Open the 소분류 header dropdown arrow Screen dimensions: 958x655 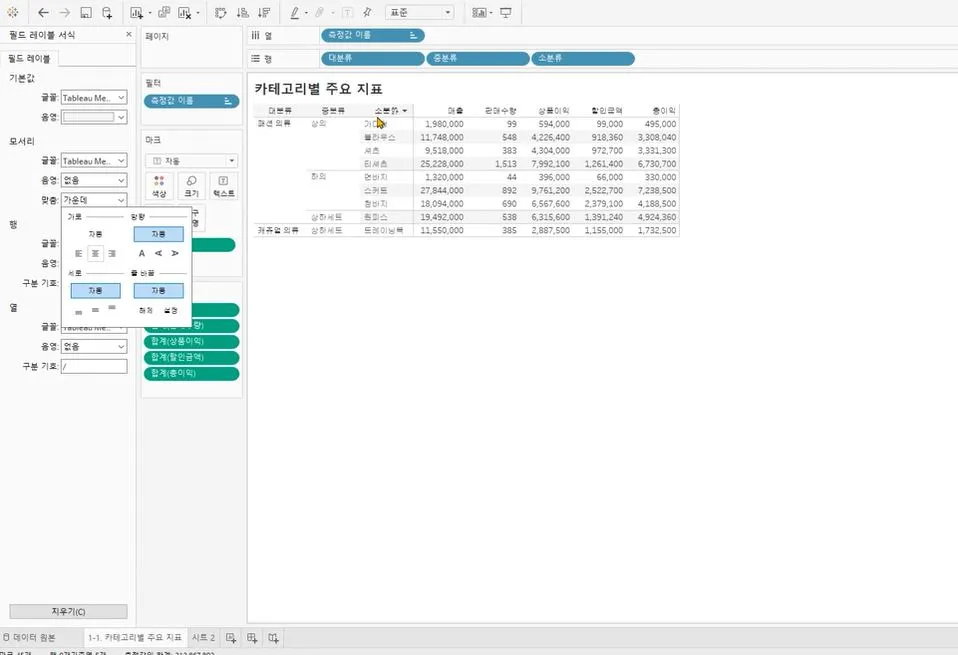pos(405,111)
